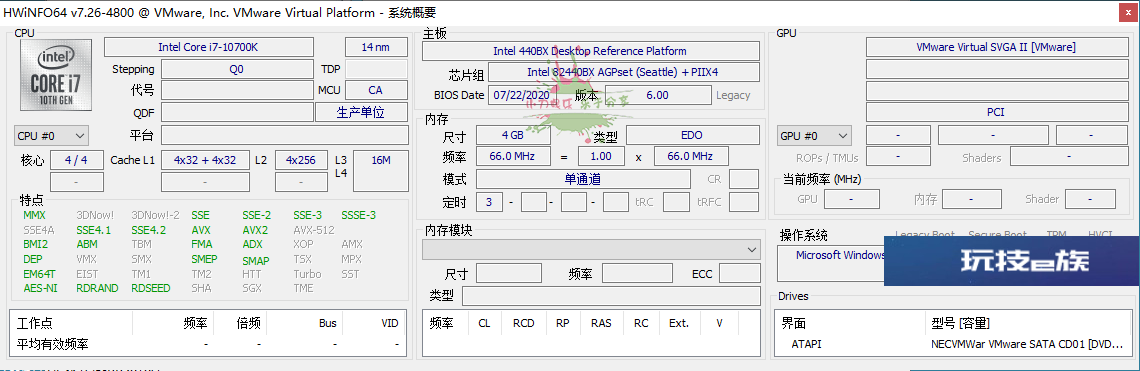This screenshot has height=371, width=1140.
Task: Click the EDO memory type field
Action: point(692,135)
